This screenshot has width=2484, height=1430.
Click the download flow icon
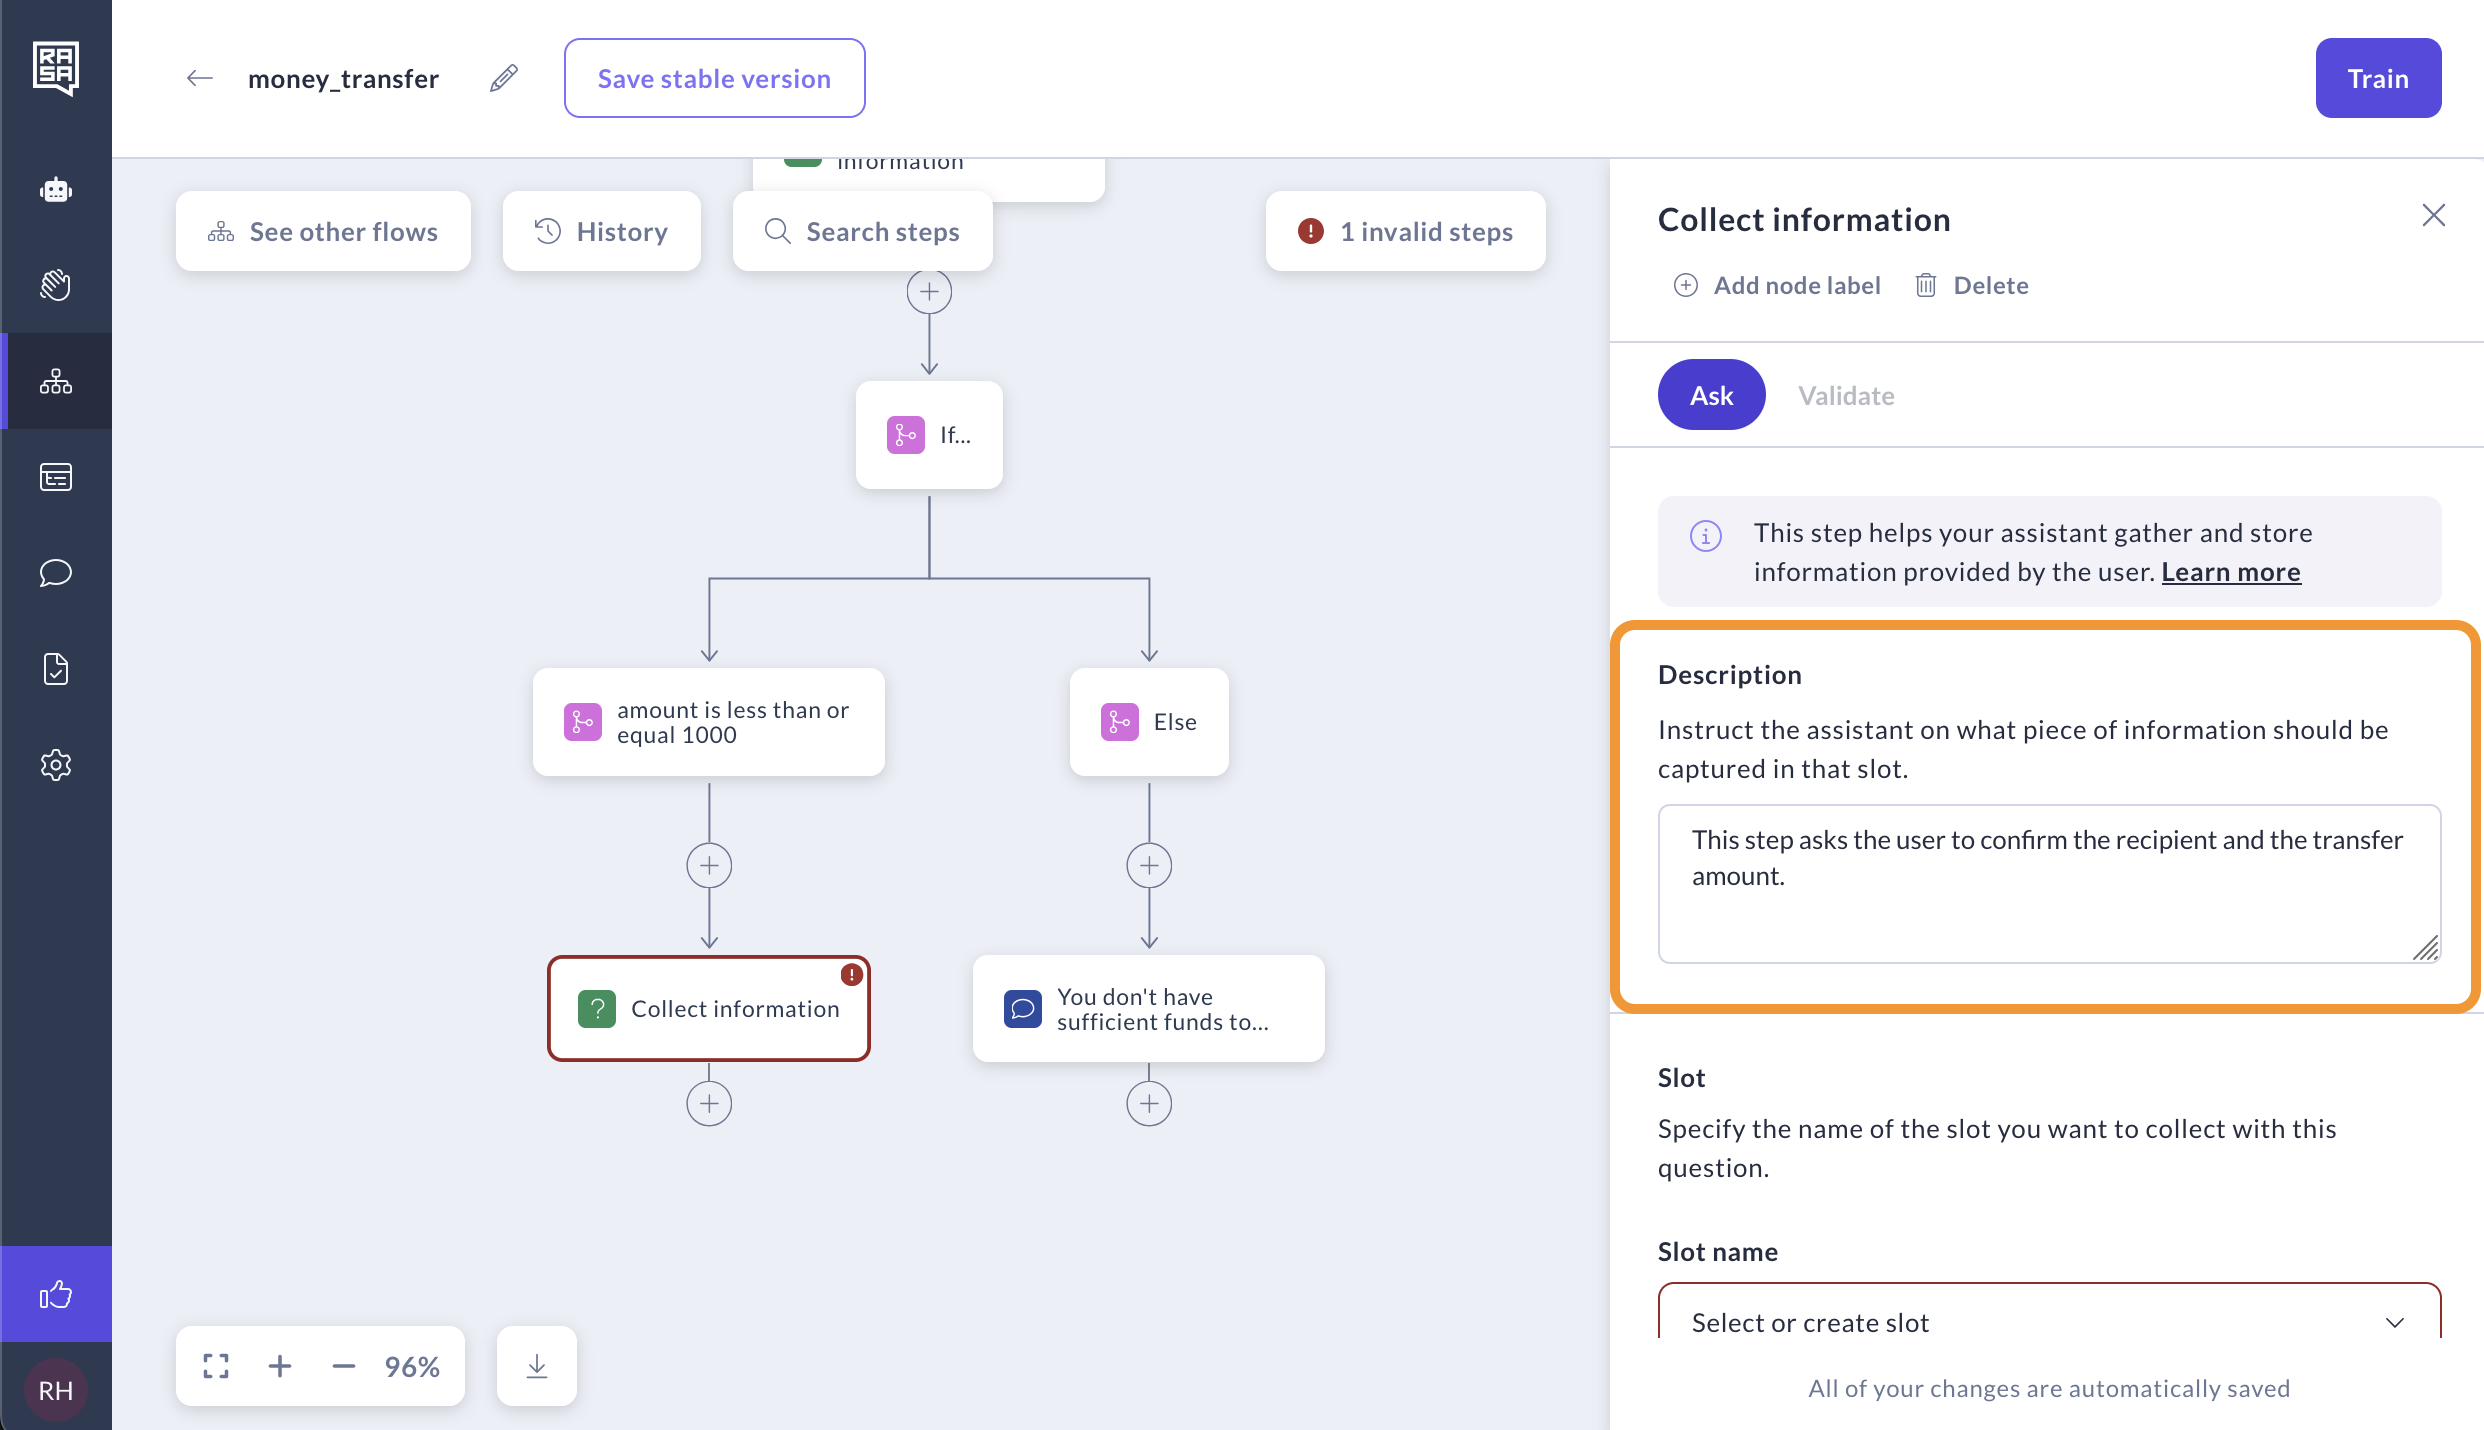click(537, 1366)
